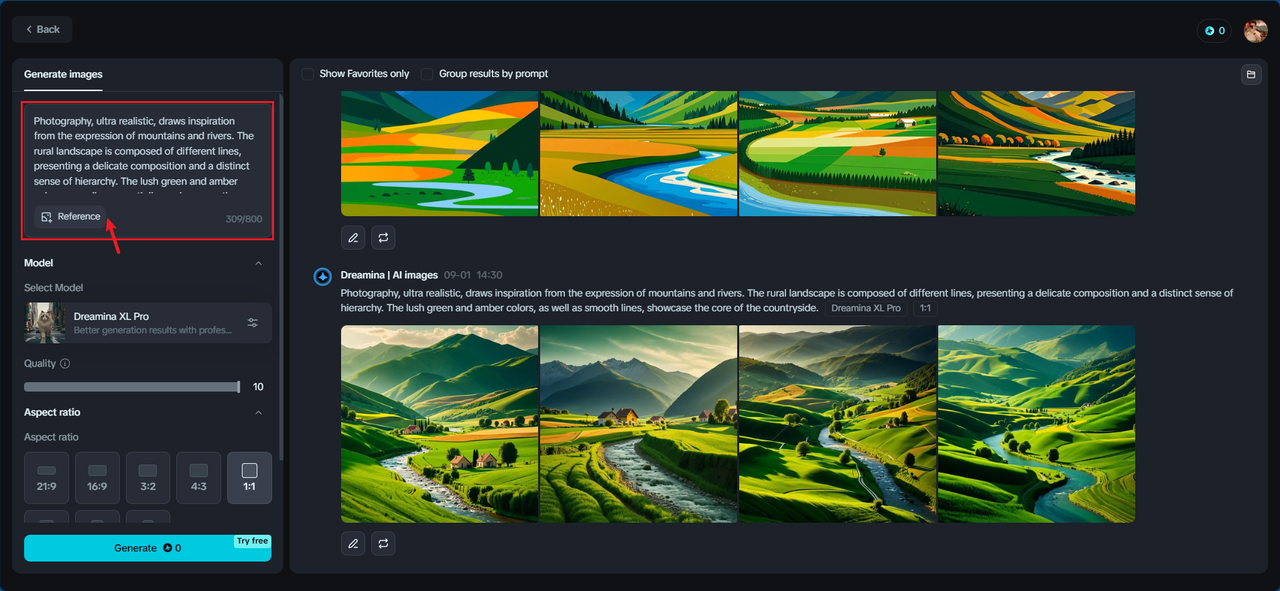Add a Reference image

point(71,217)
